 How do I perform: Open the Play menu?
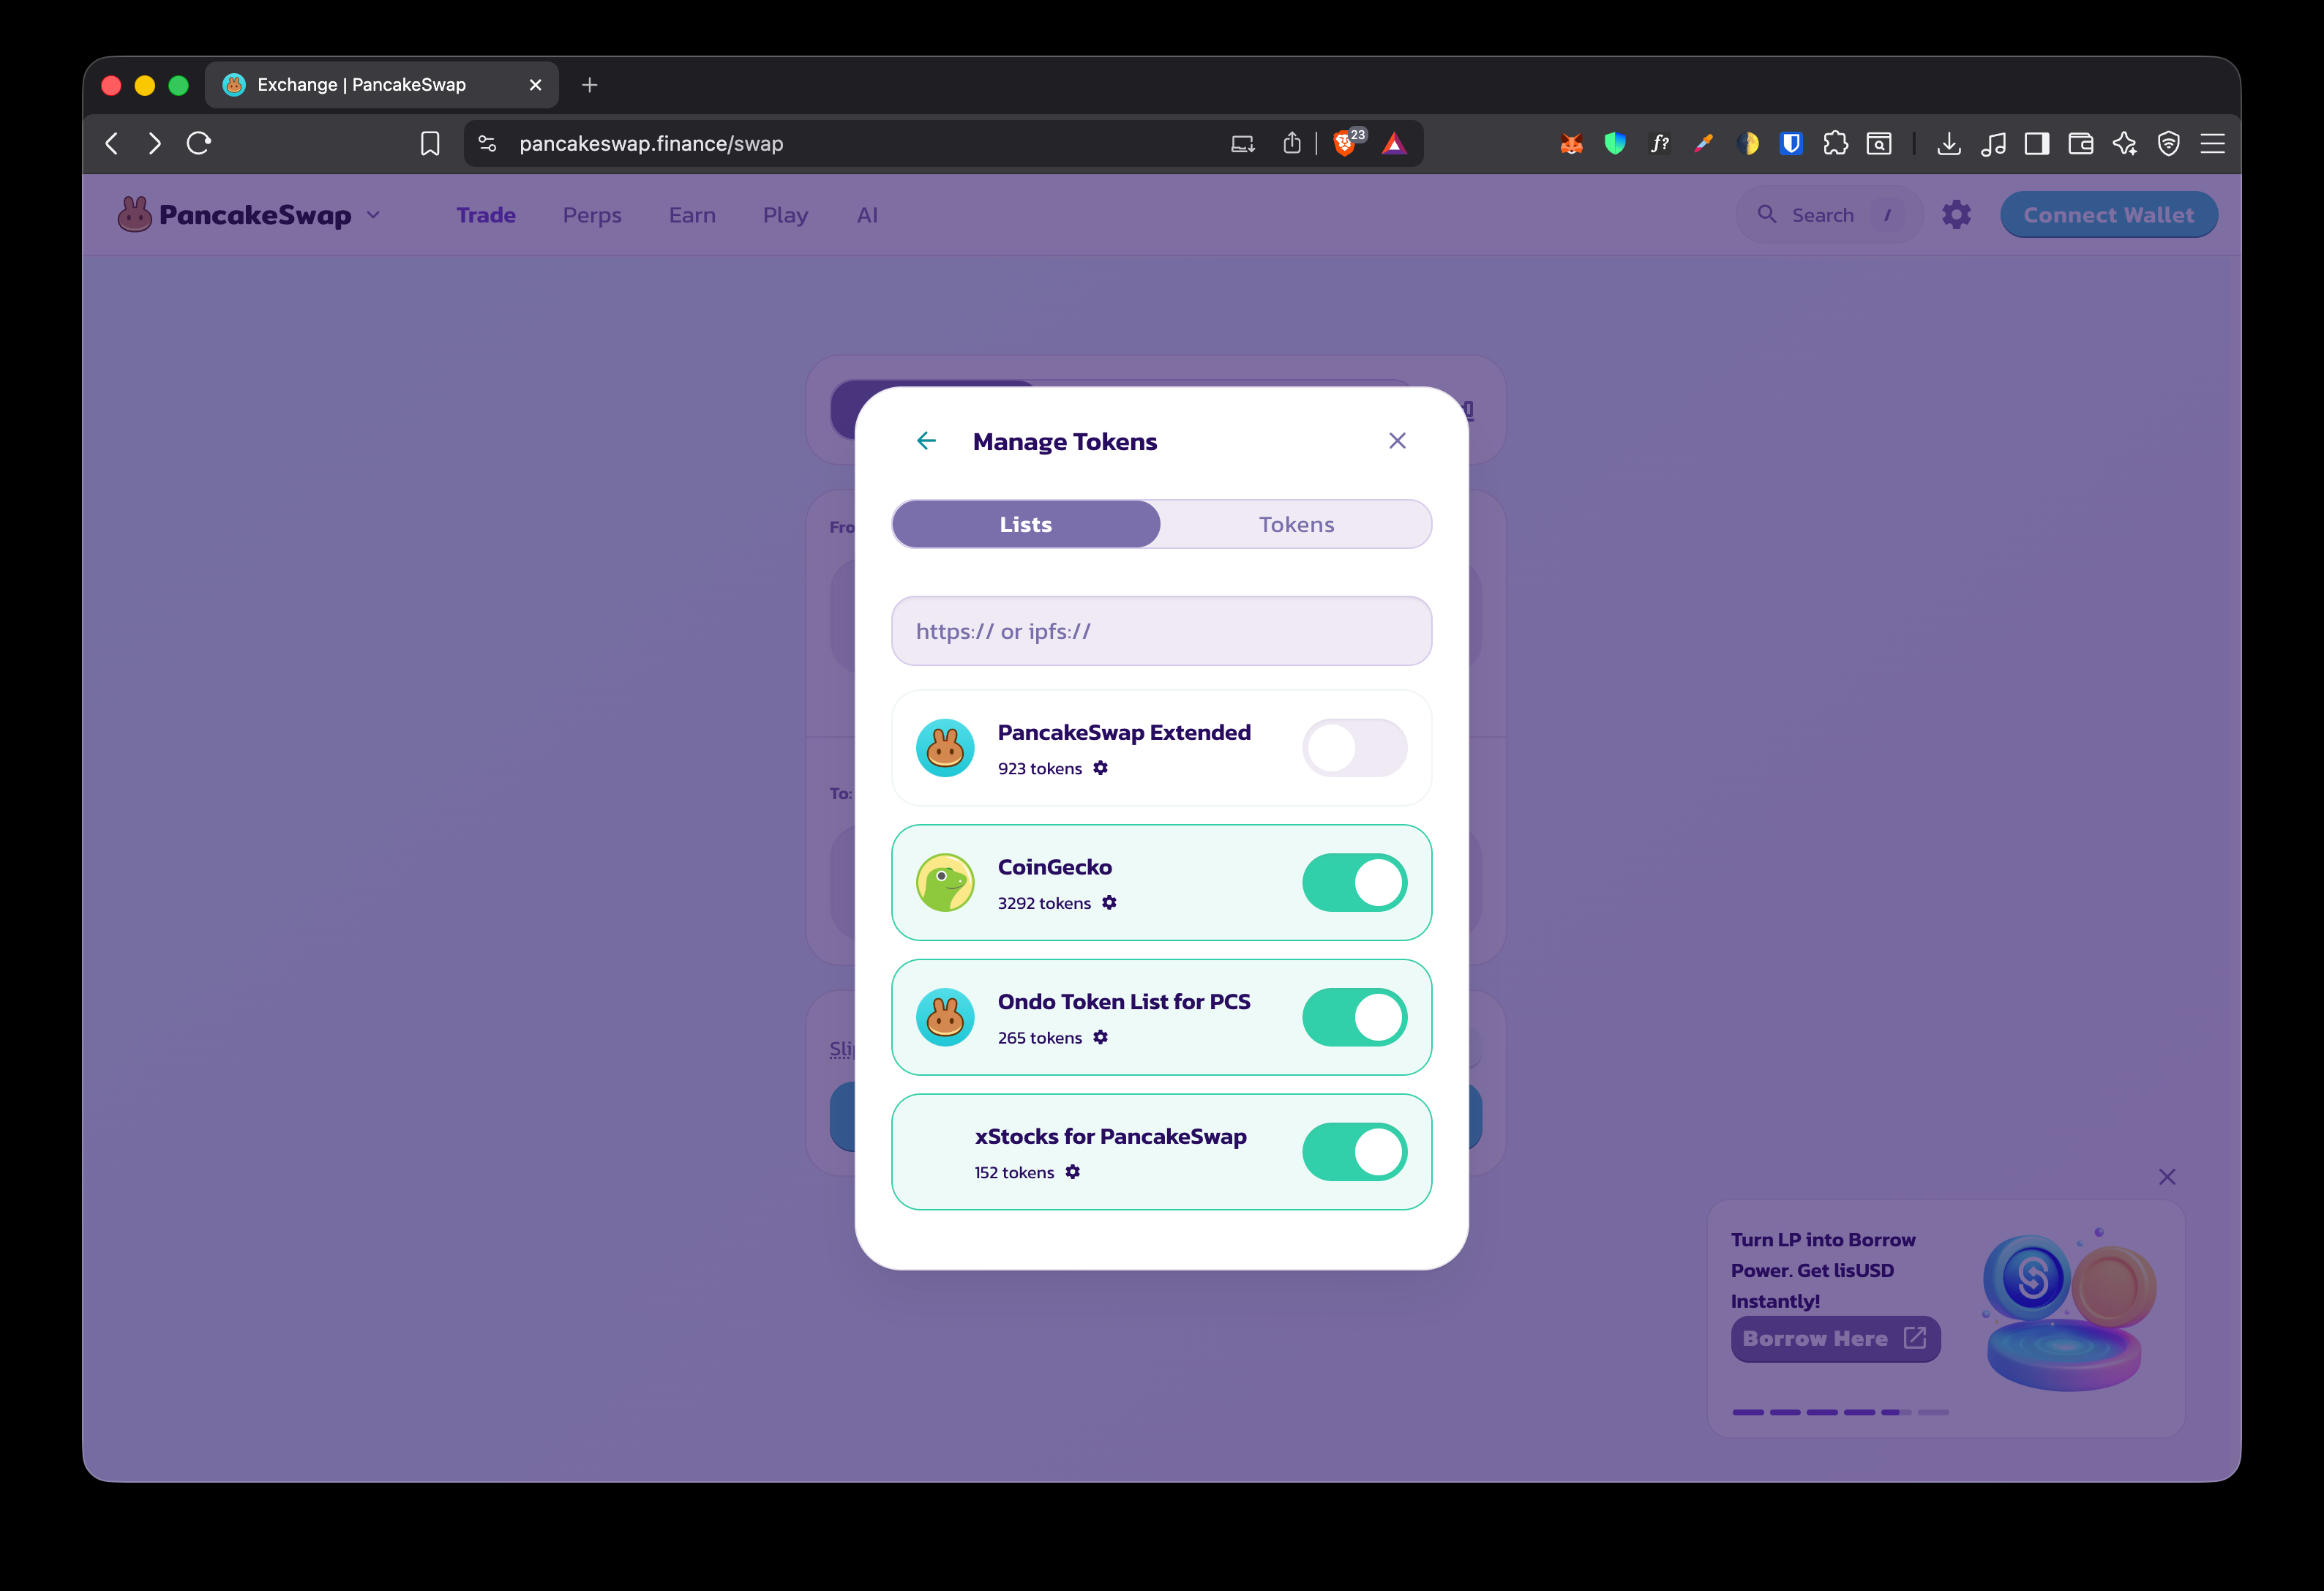click(x=785, y=215)
